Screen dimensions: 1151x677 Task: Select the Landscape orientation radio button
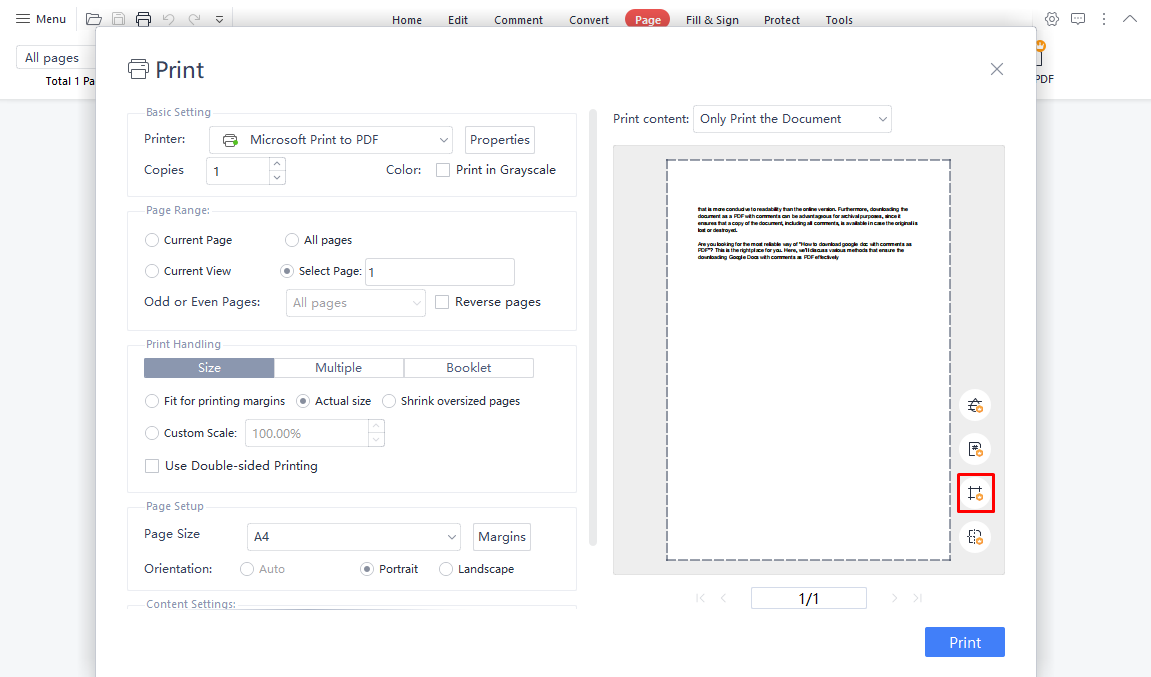446,569
